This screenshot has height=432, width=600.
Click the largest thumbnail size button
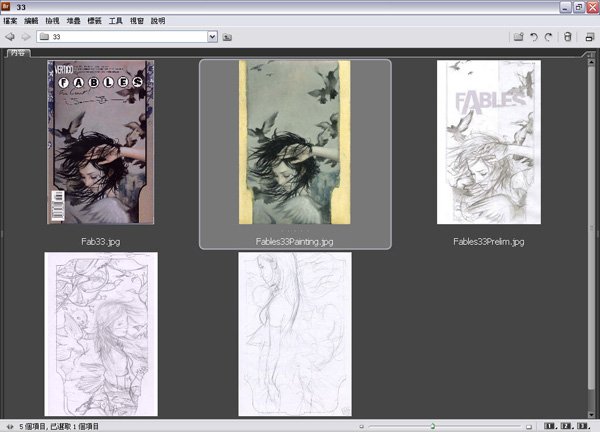(528, 425)
